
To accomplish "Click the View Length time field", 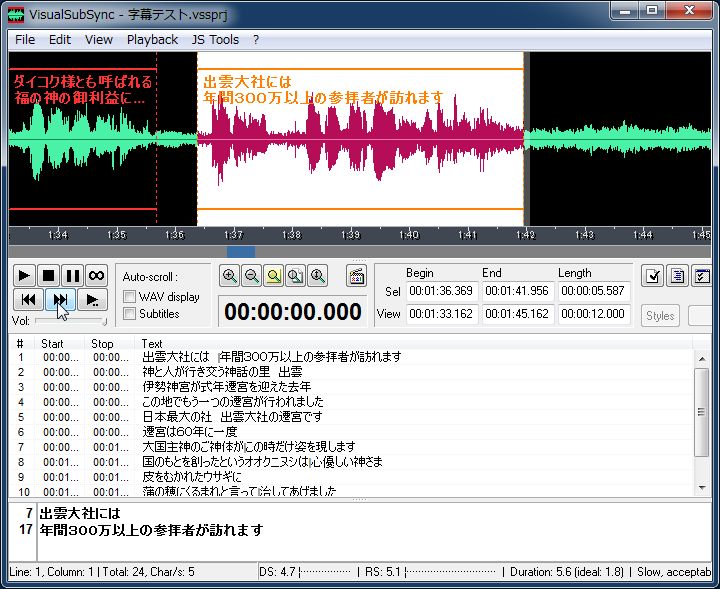I will coord(593,314).
